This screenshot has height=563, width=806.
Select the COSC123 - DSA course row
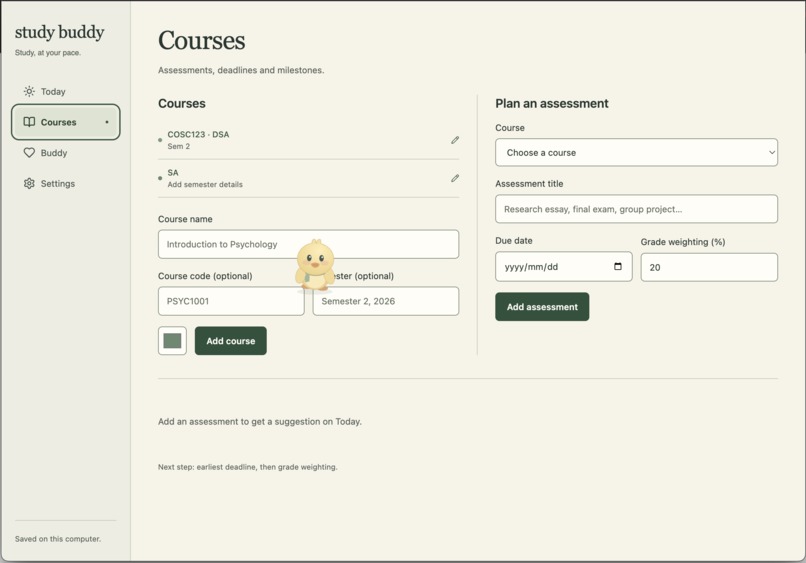coord(308,140)
